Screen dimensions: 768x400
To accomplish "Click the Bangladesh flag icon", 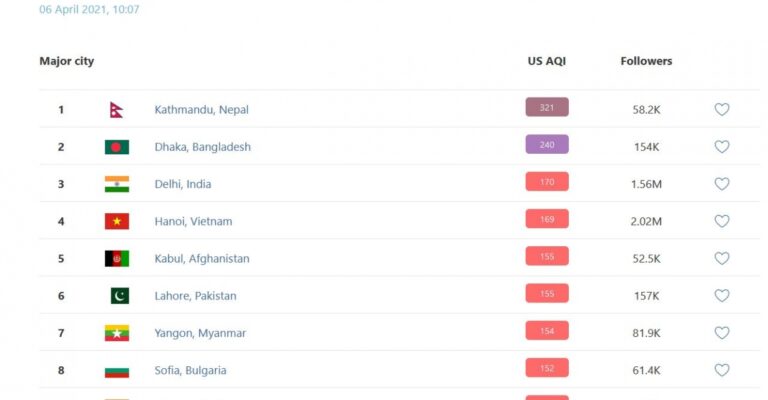I will pos(117,147).
